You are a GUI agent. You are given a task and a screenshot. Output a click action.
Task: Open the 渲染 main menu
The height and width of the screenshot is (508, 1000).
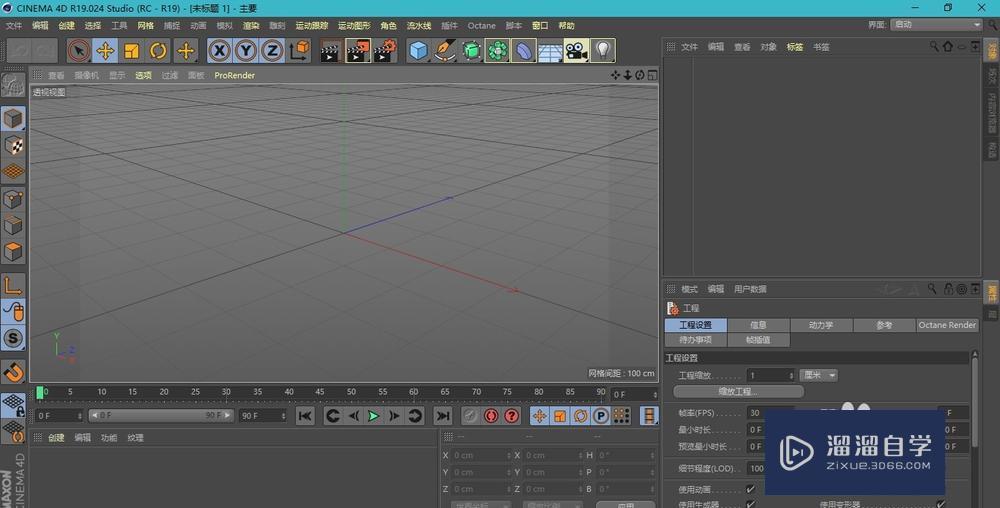coord(251,25)
